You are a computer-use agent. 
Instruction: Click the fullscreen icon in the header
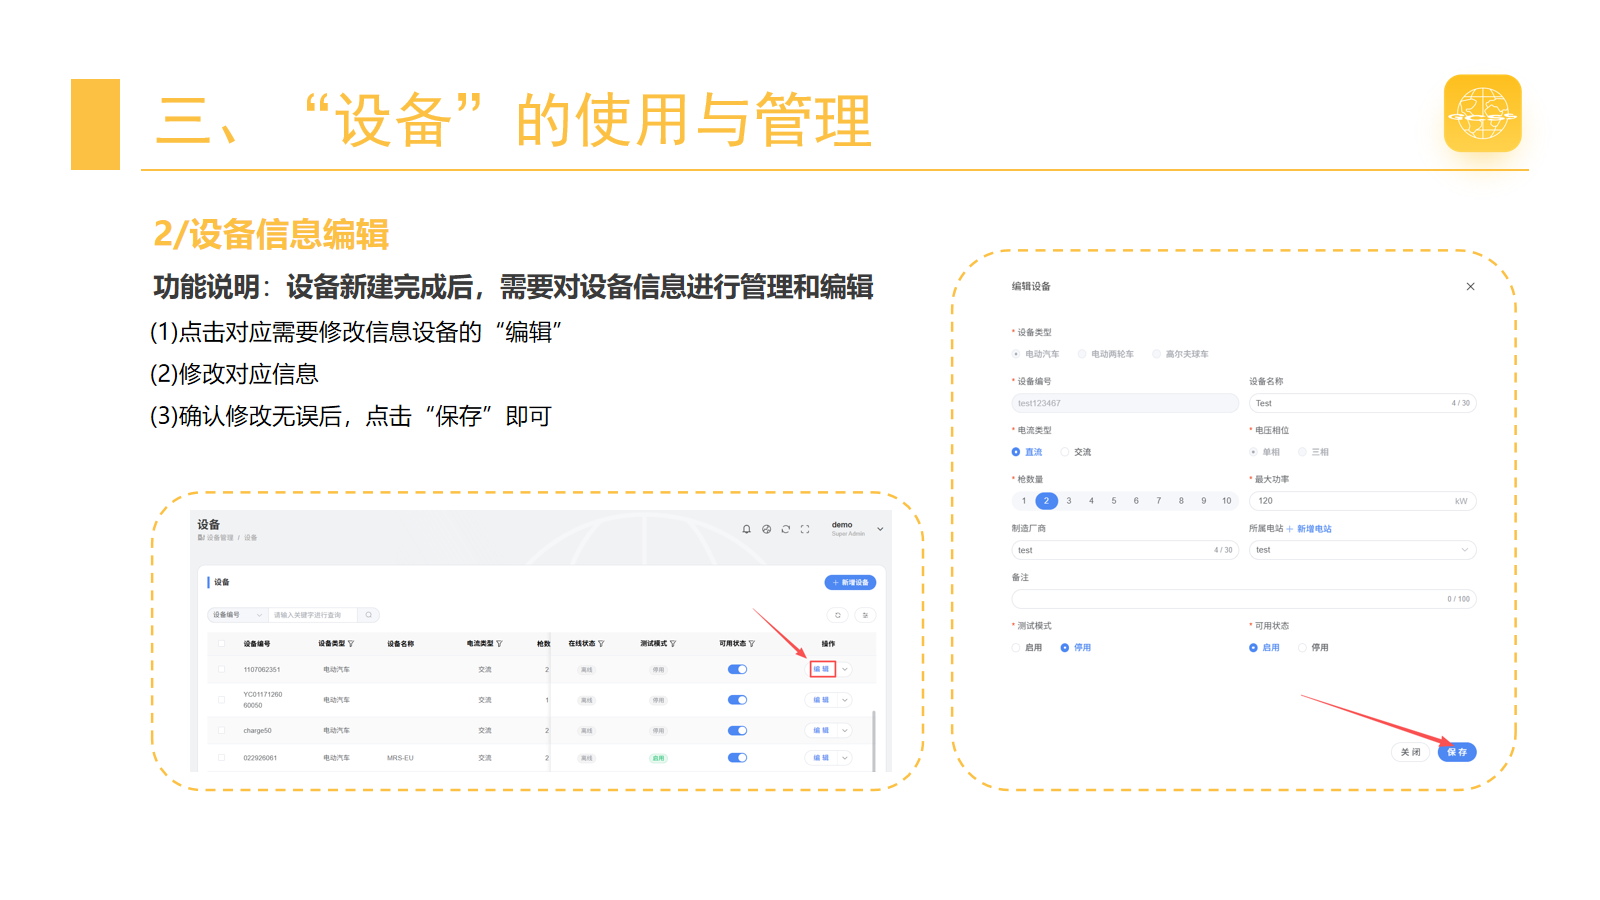(x=805, y=529)
